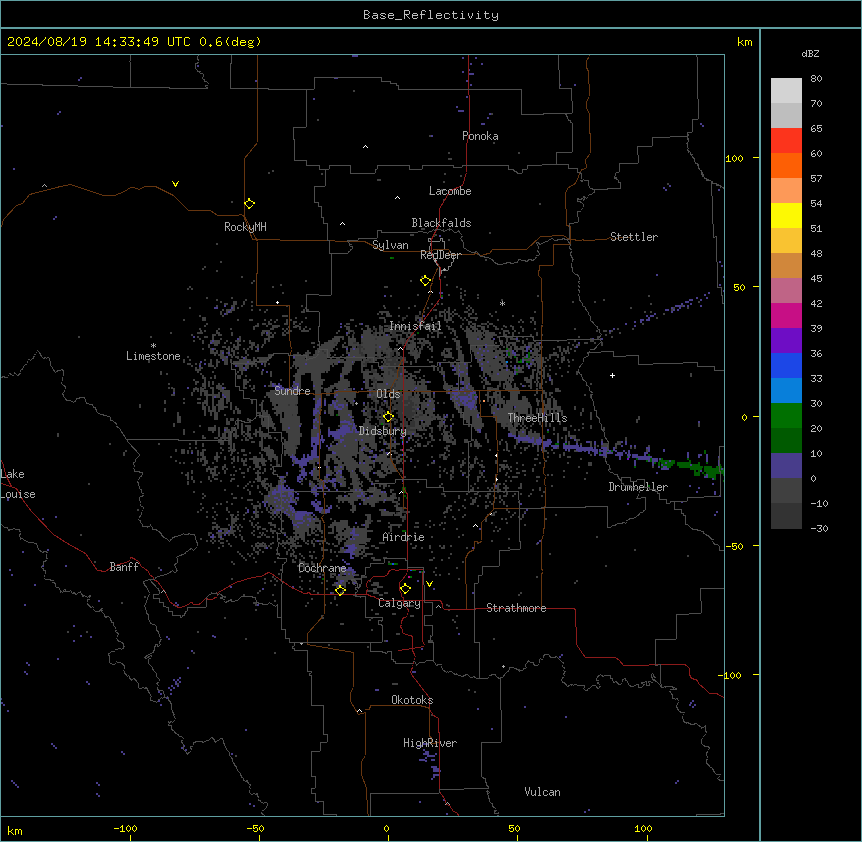Click the yellow V marker east of Calgary
This screenshot has width=862, height=842.
click(429, 584)
